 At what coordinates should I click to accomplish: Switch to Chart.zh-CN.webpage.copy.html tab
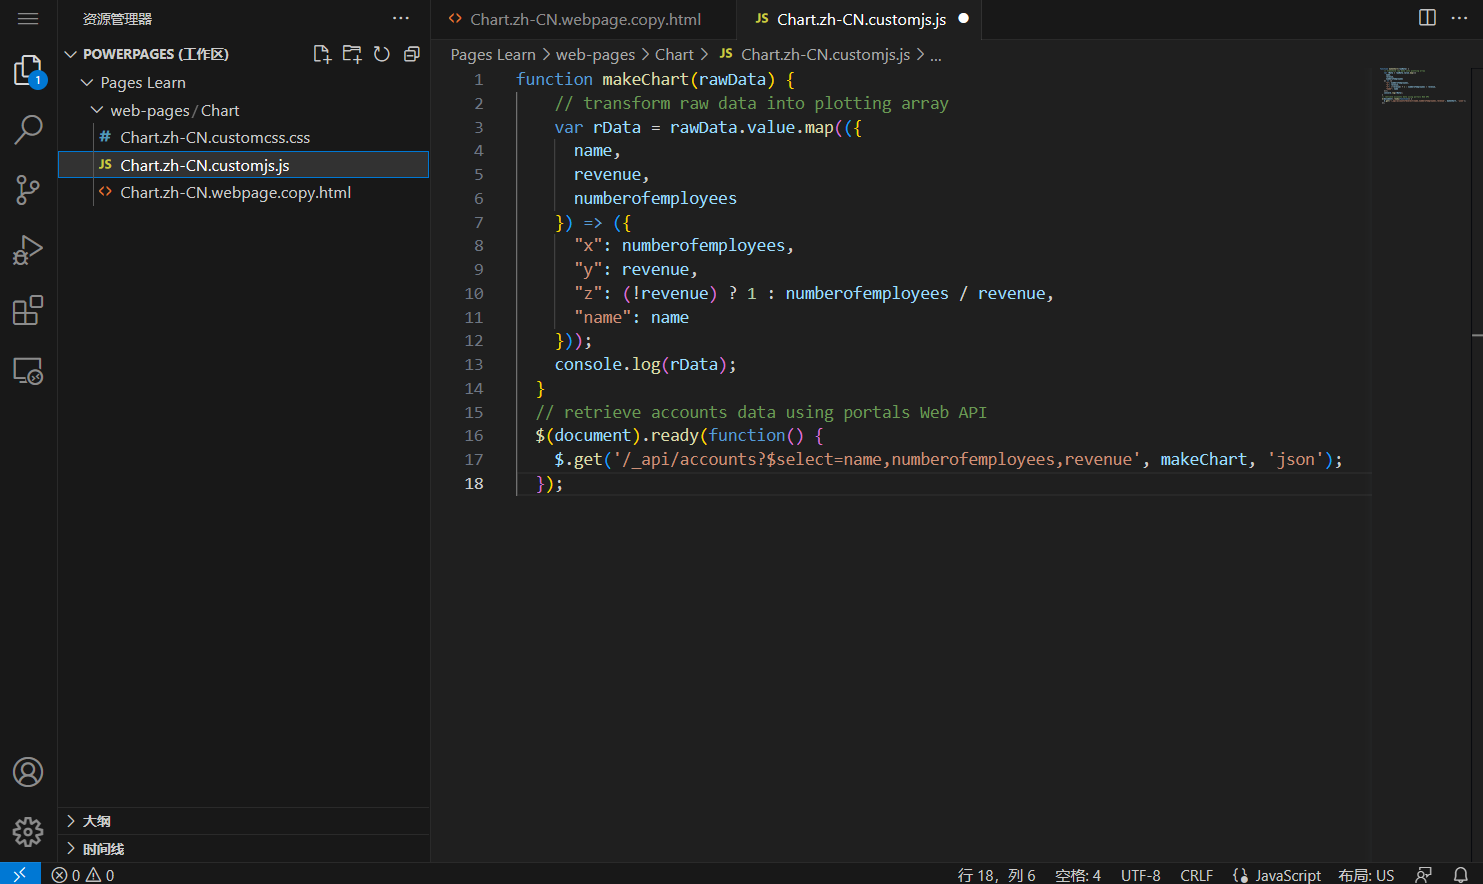pos(585,19)
